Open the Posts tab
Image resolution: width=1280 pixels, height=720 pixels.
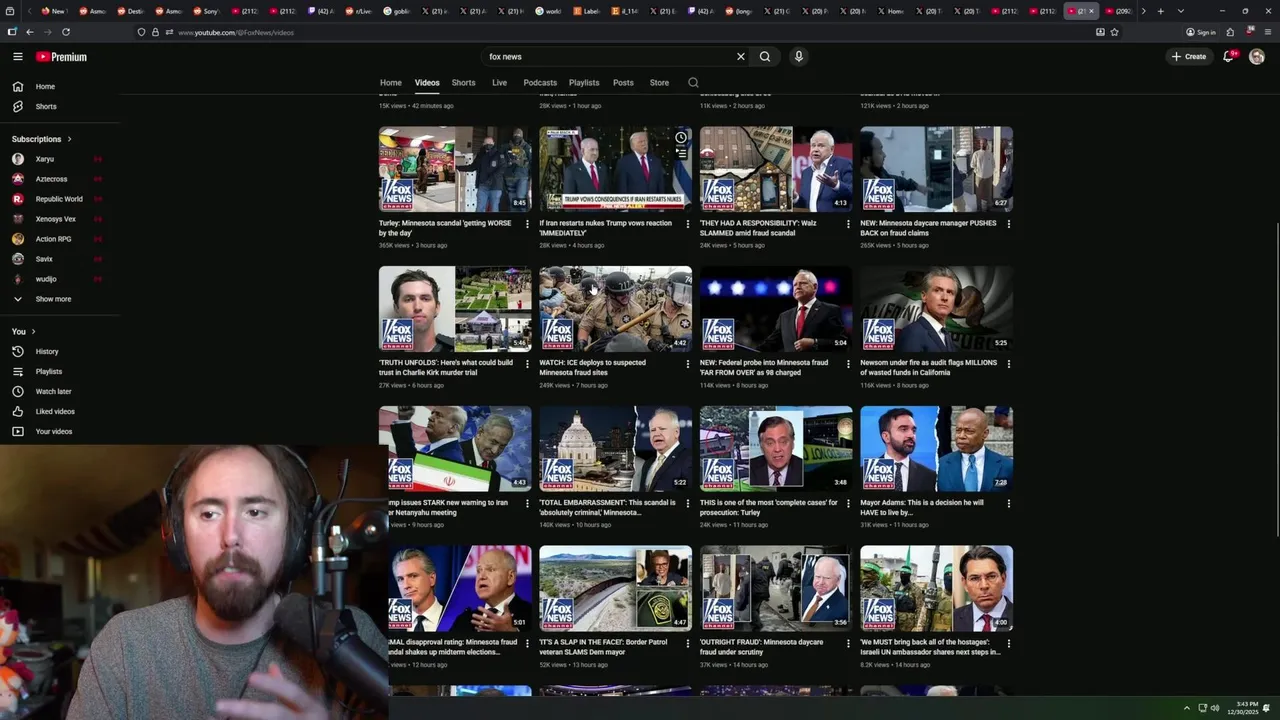click(623, 83)
